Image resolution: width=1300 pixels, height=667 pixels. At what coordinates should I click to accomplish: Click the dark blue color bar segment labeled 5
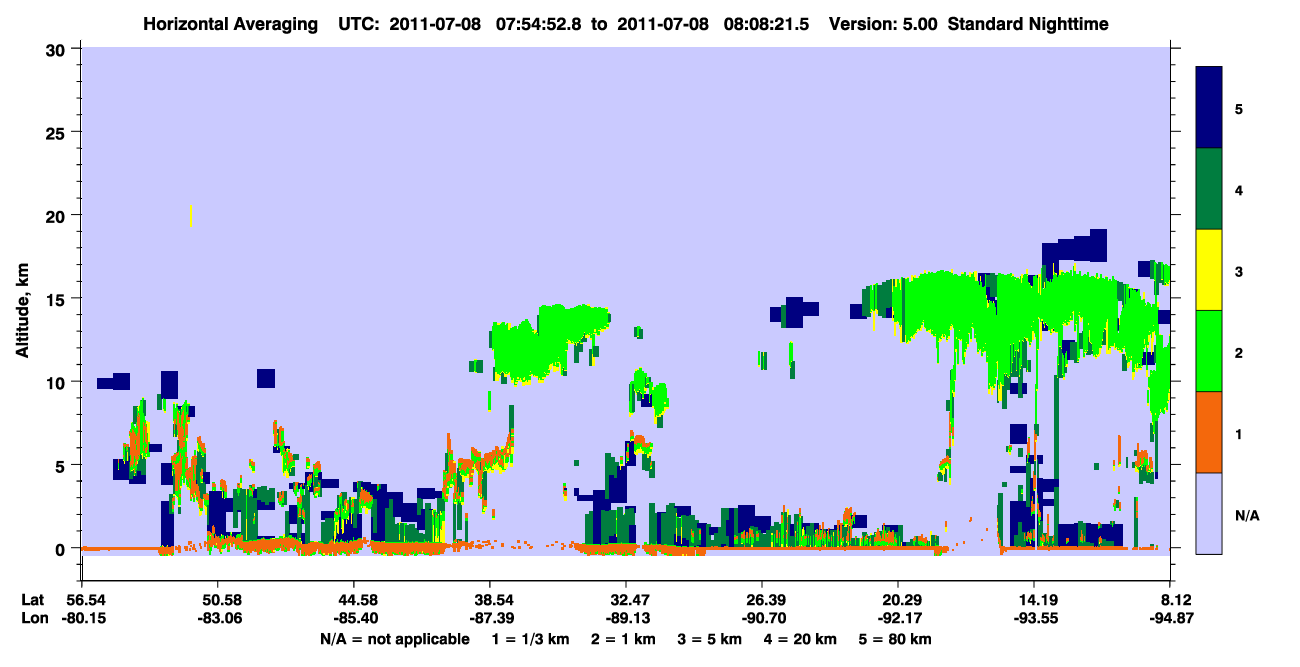[1209, 107]
